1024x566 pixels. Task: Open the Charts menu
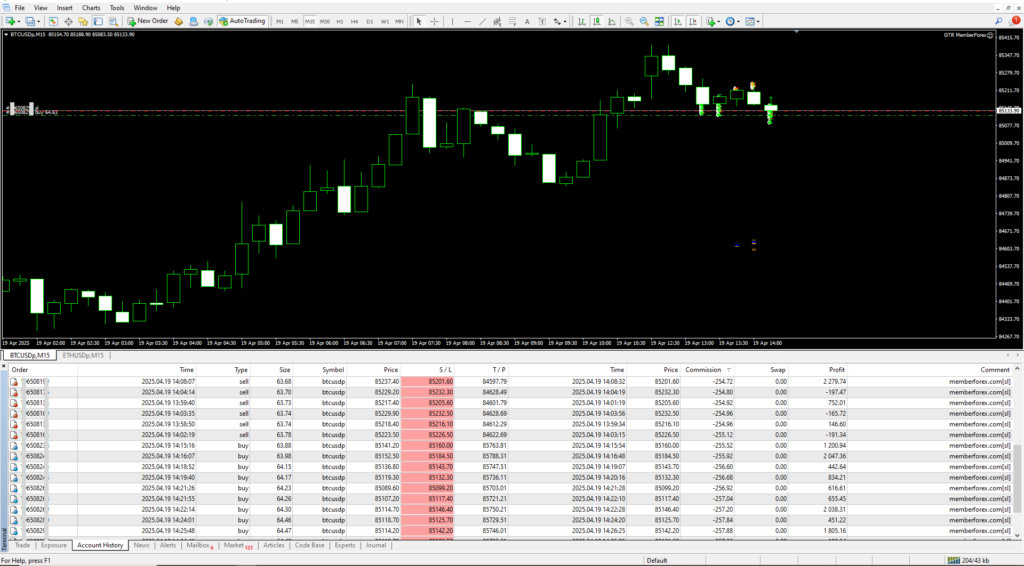pyautogui.click(x=91, y=7)
